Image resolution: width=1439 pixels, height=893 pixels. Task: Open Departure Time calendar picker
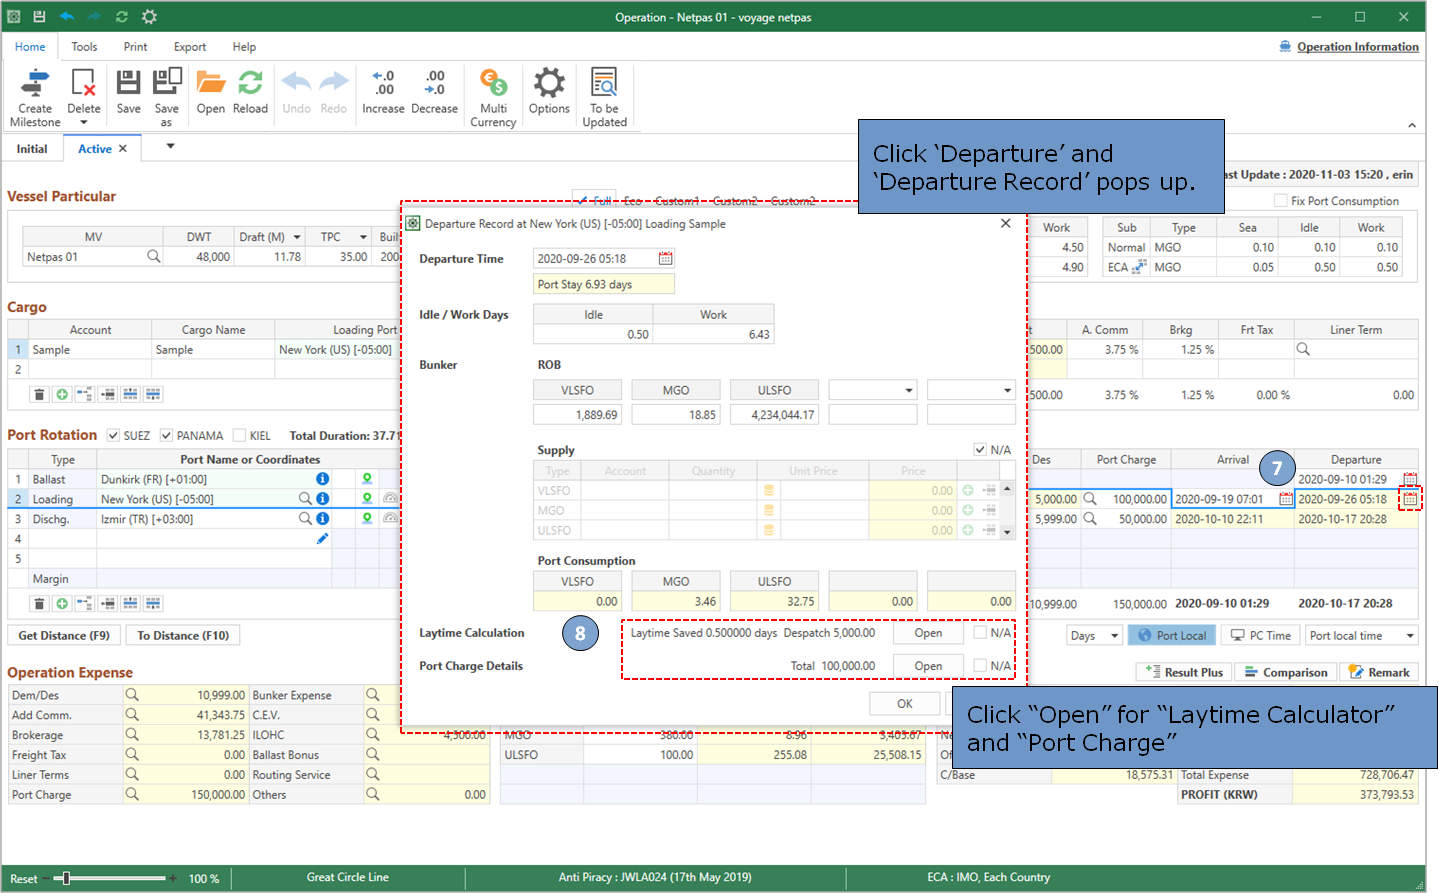(665, 259)
